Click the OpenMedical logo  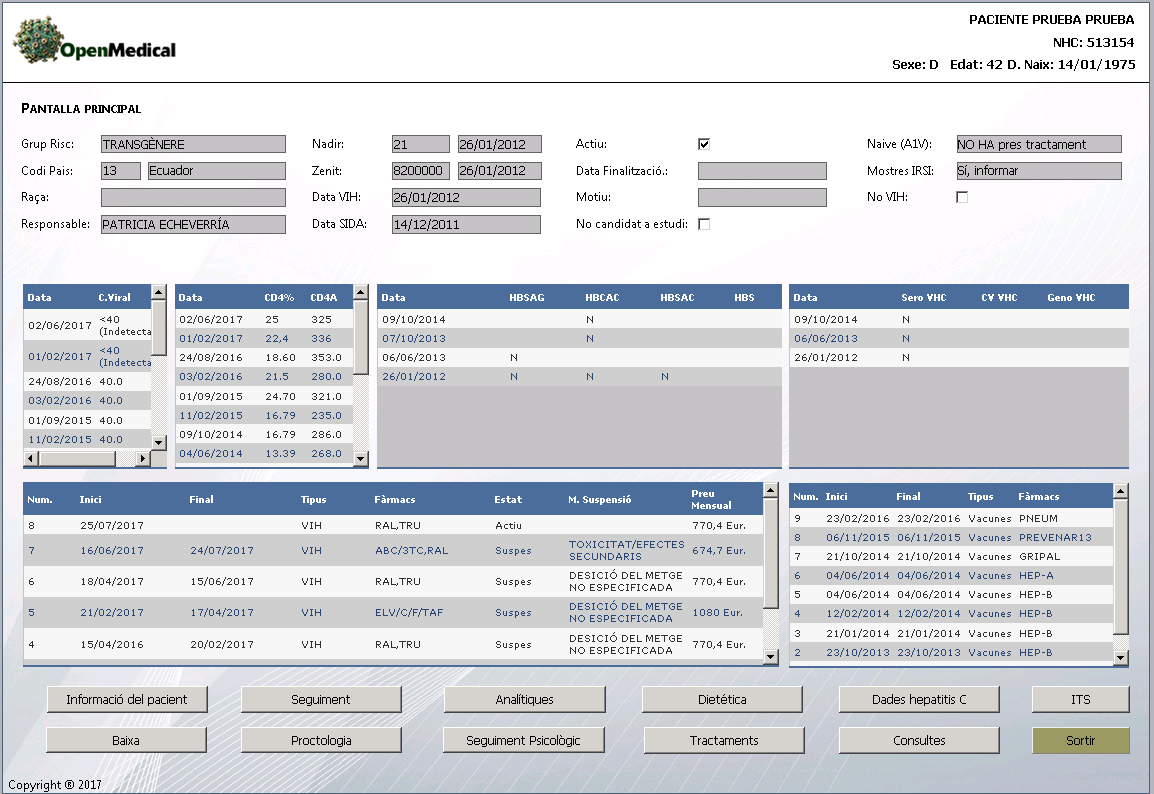coord(94,43)
